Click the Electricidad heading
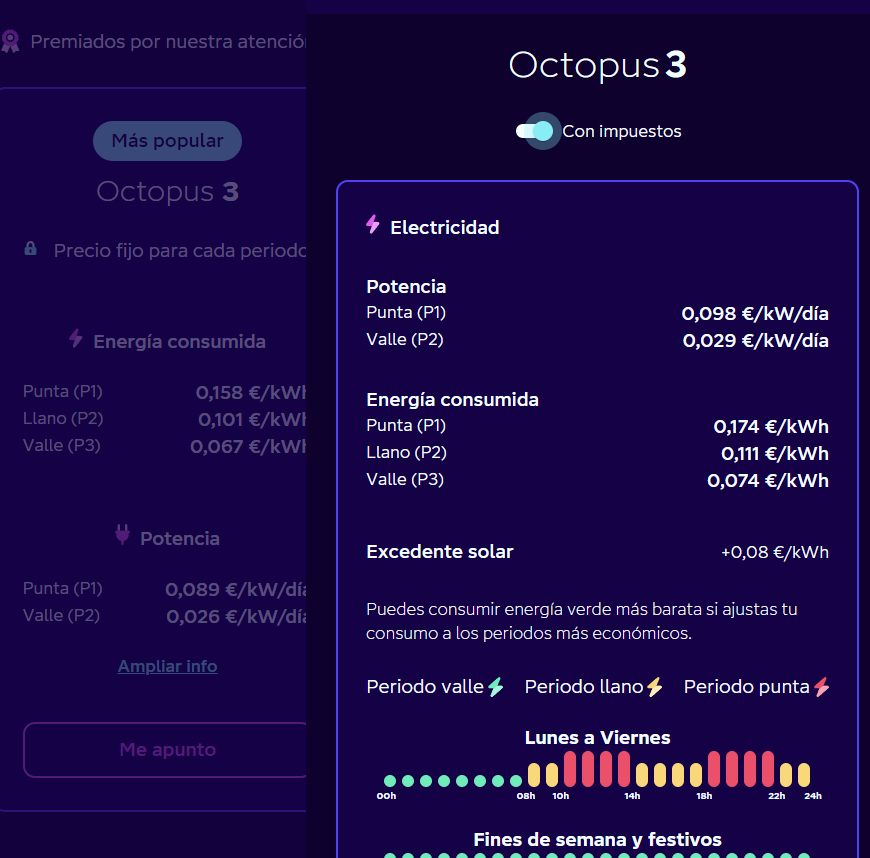 tap(445, 228)
